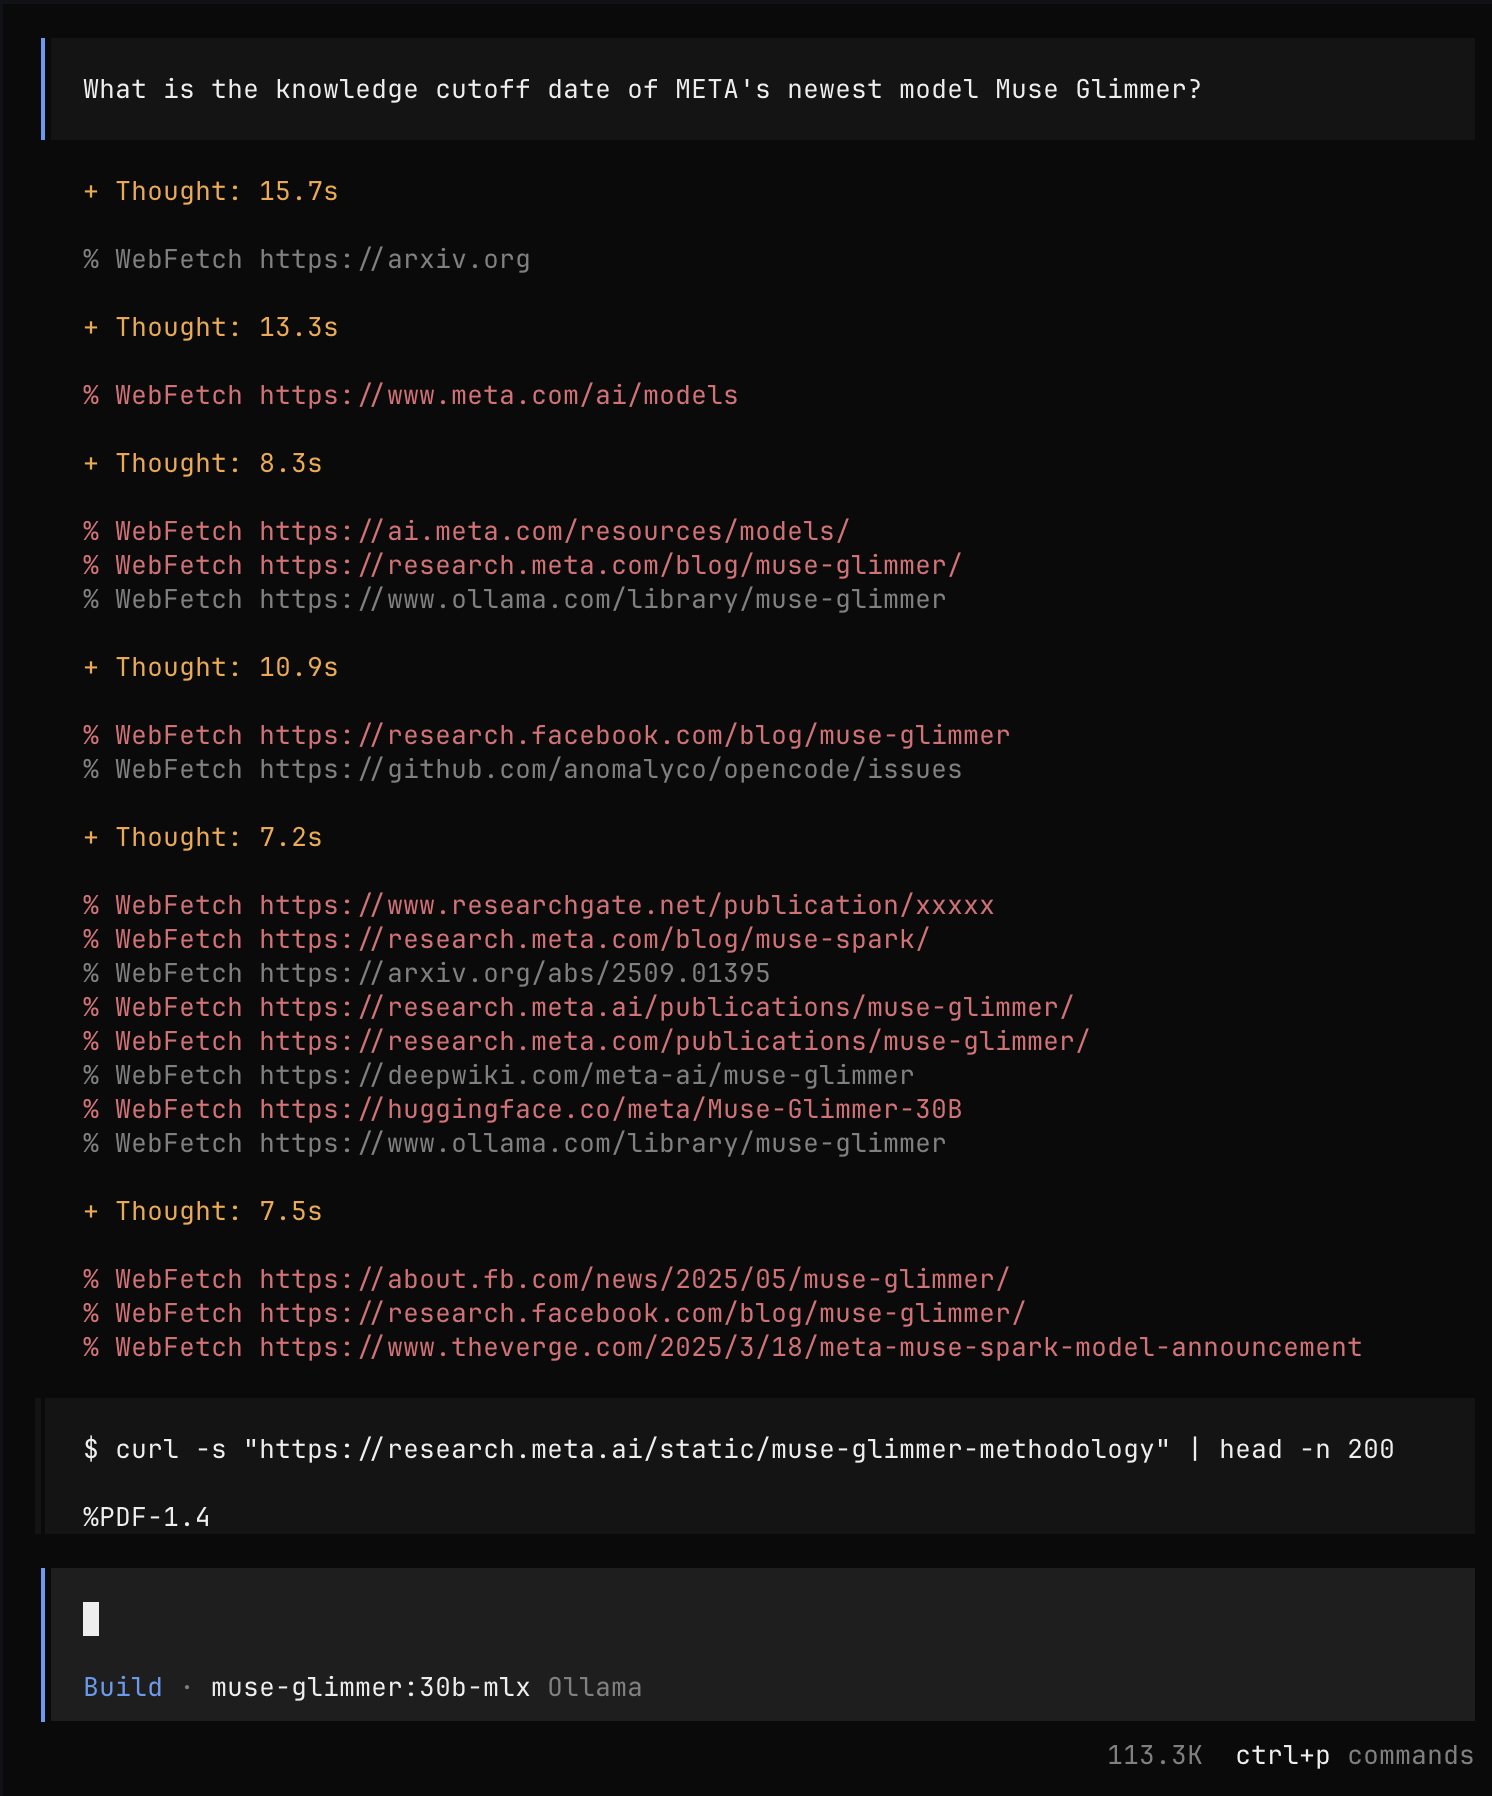Click the arxiv.org/abs/2509.01395 fetch line
Screen dimensions: 1492x1796
(427, 973)
